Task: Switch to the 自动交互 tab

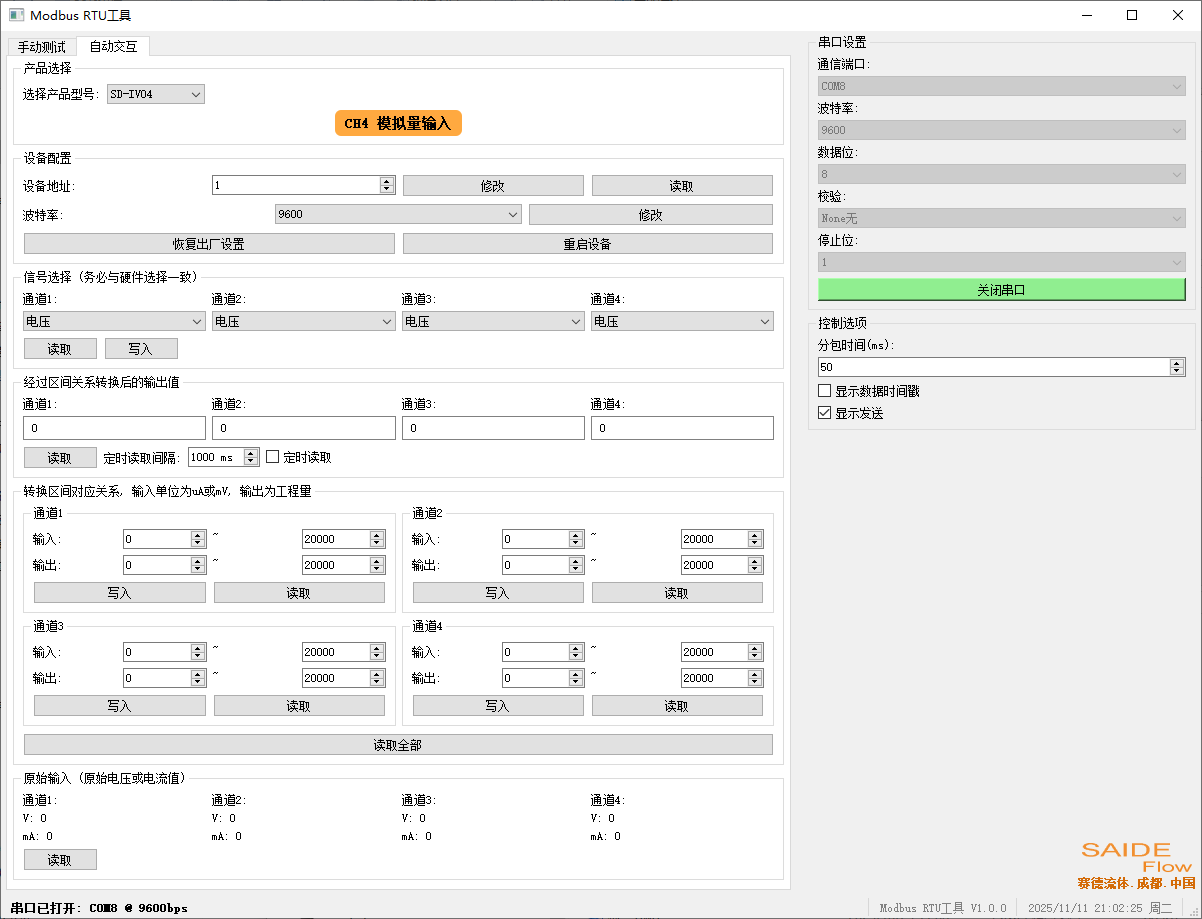Action: [x=112, y=46]
